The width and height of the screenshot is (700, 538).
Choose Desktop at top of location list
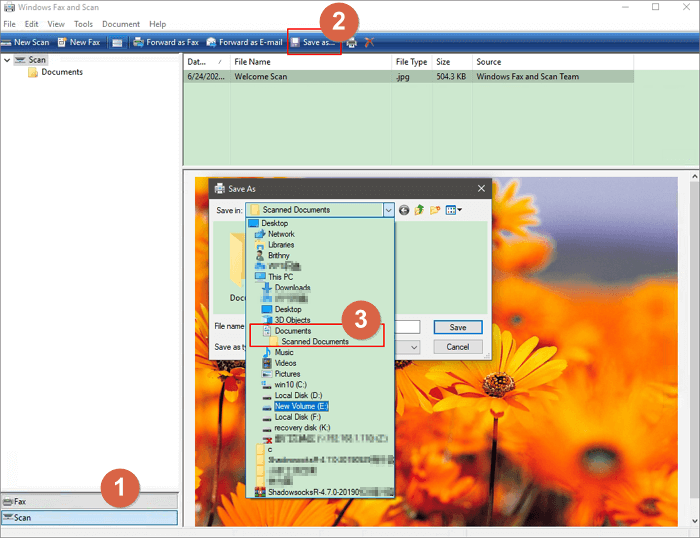(268, 223)
